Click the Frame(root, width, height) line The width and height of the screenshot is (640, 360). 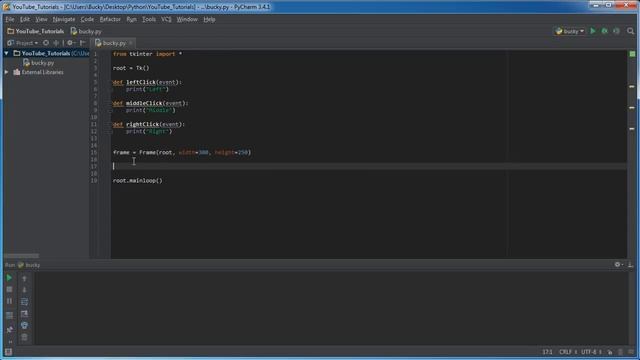click(182, 152)
